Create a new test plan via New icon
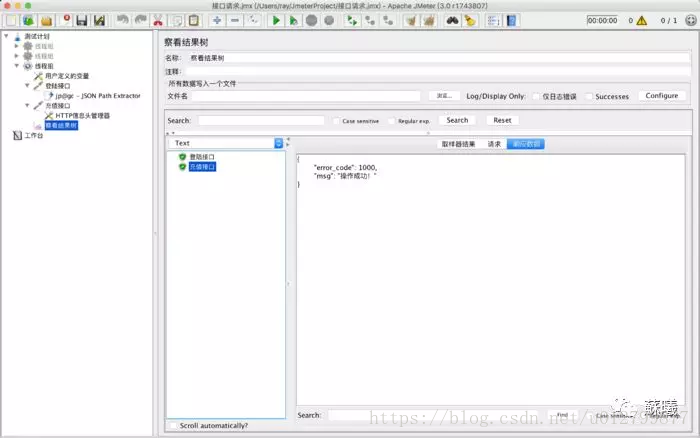 click(11, 21)
